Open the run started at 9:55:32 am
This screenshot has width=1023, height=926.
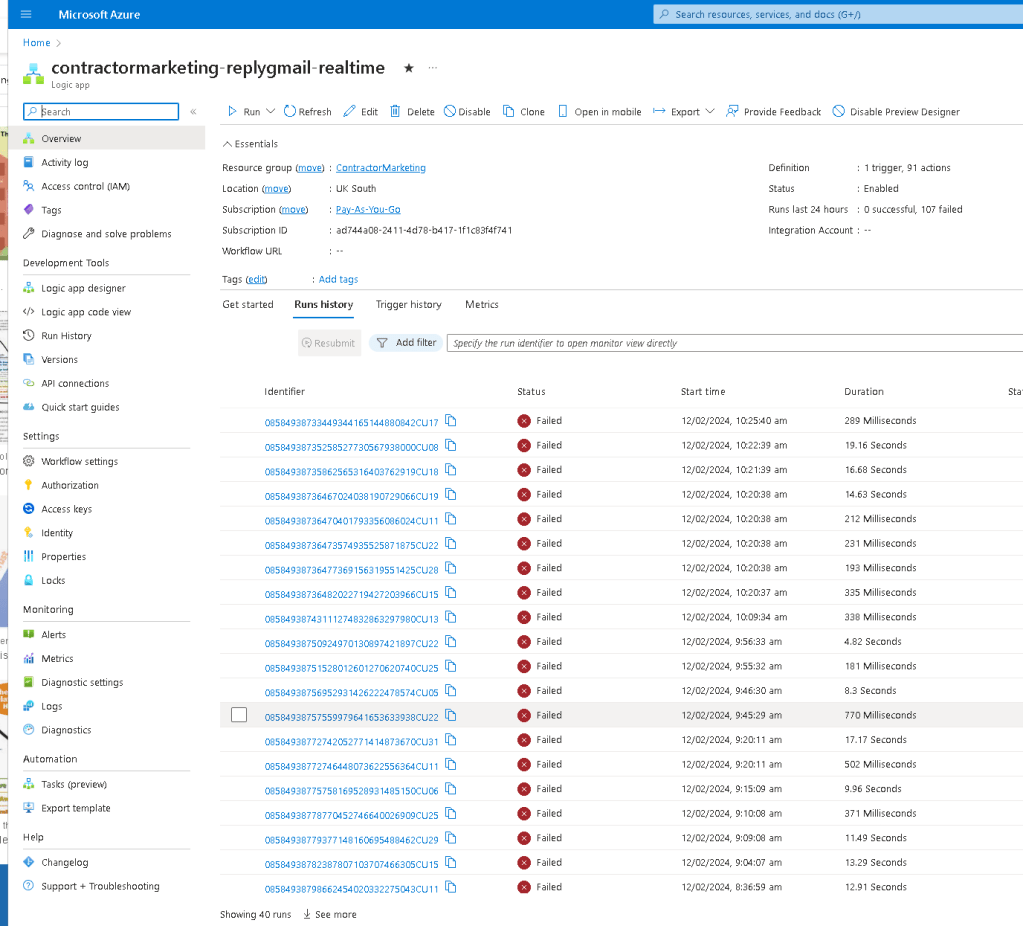[351, 668]
